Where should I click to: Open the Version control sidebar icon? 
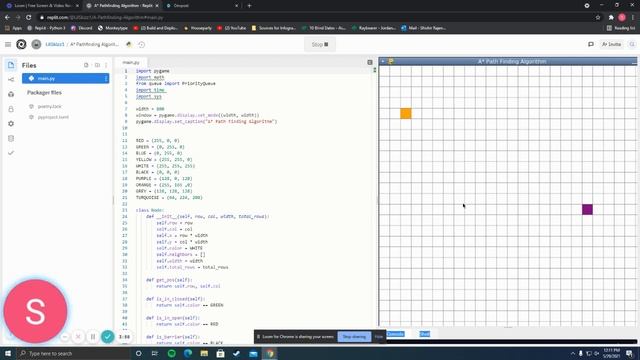coord(11,80)
